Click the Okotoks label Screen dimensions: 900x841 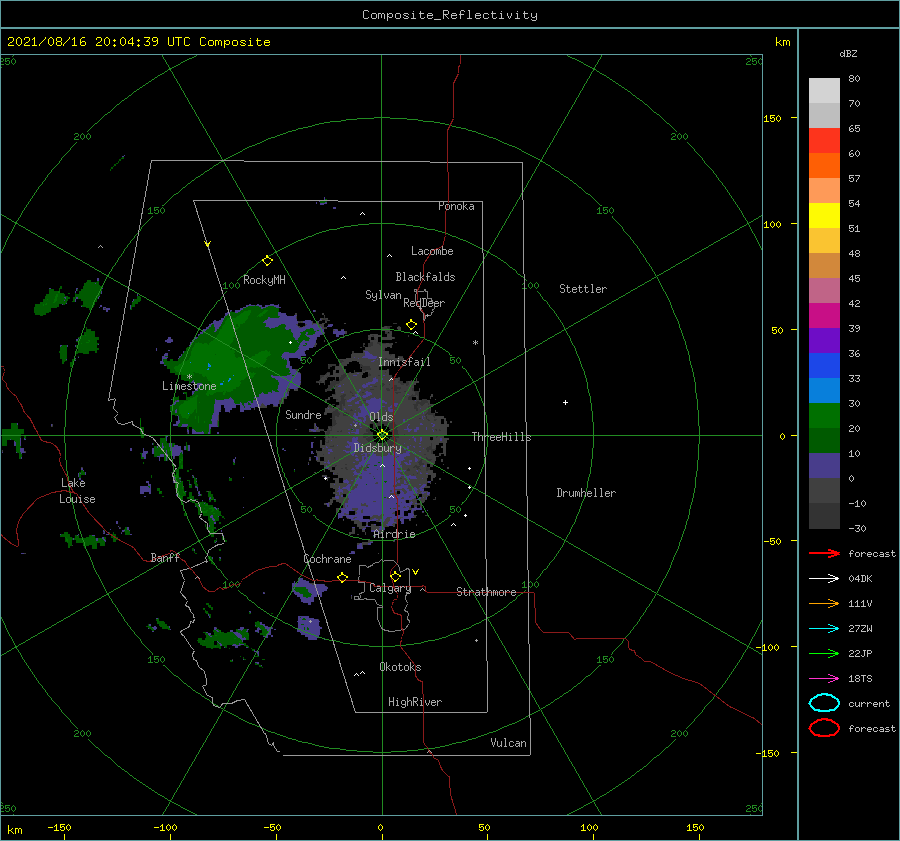[x=400, y=667]
